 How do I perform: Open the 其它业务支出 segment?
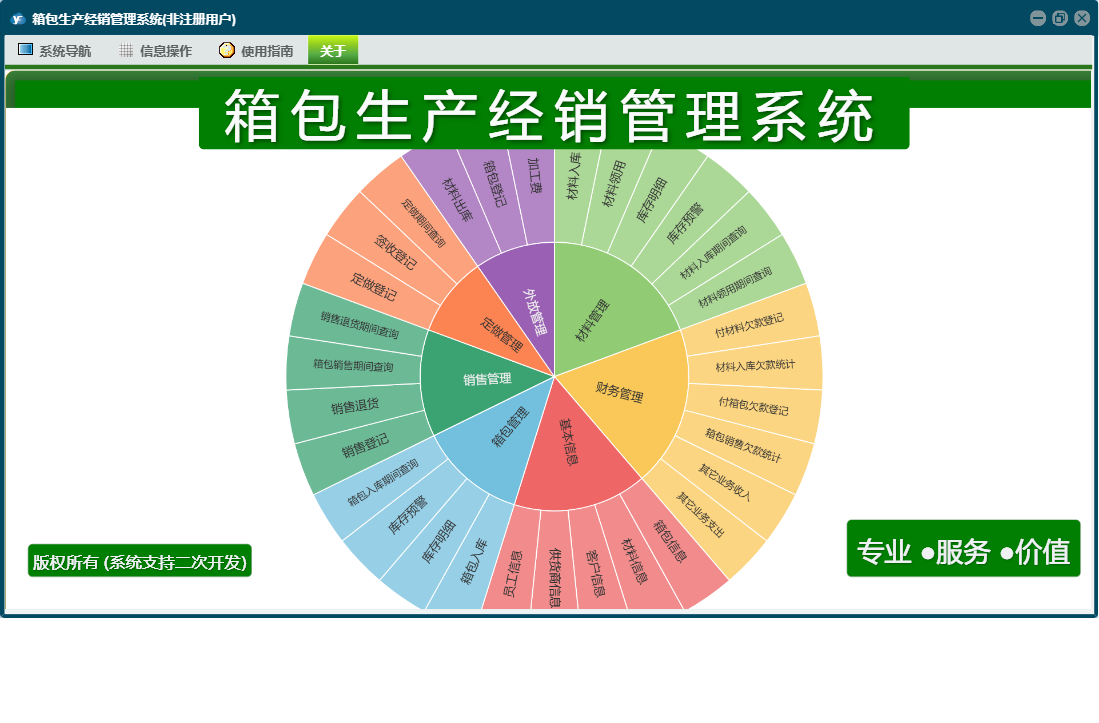(701, 515)
